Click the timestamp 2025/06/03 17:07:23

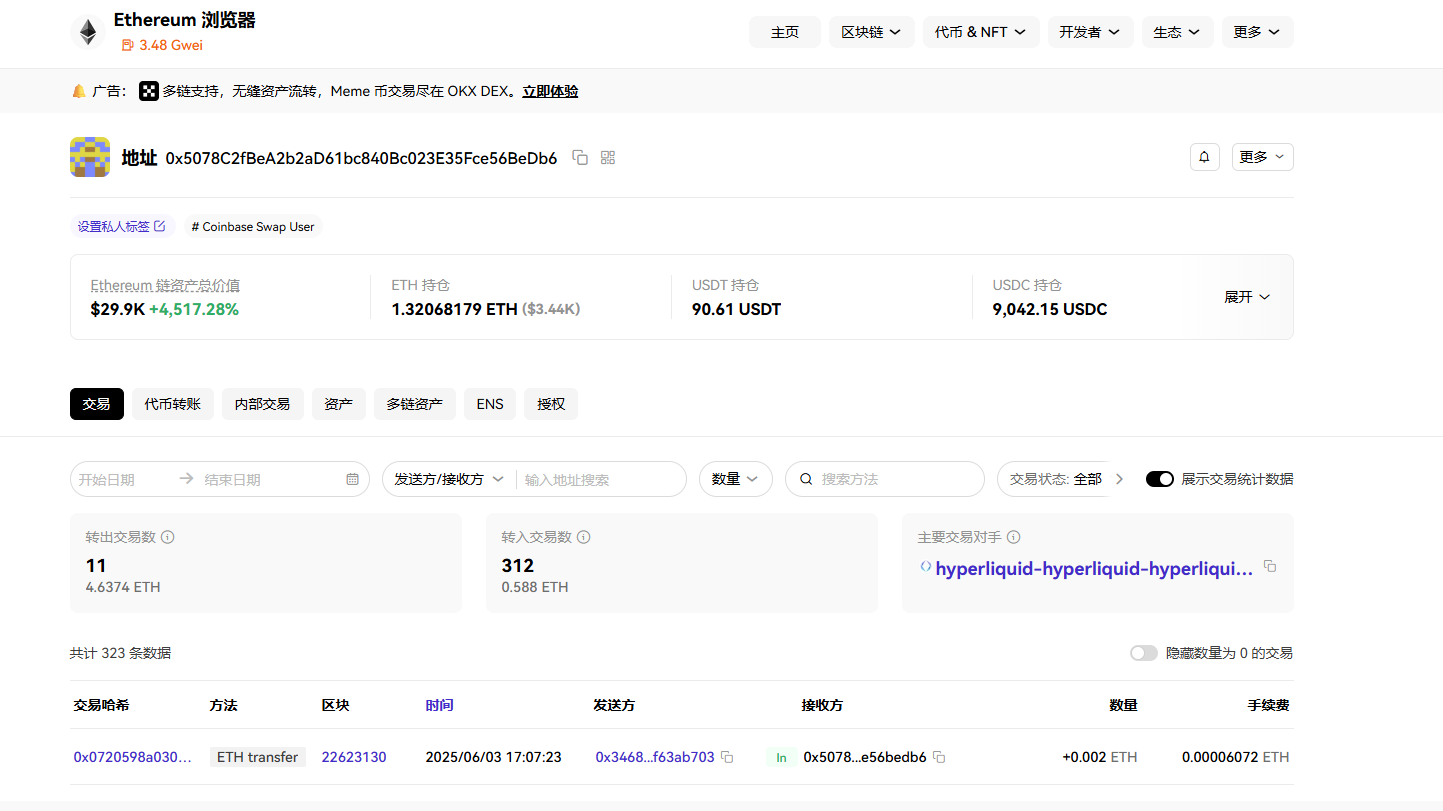pyautogui.click(x=494, y=757)
